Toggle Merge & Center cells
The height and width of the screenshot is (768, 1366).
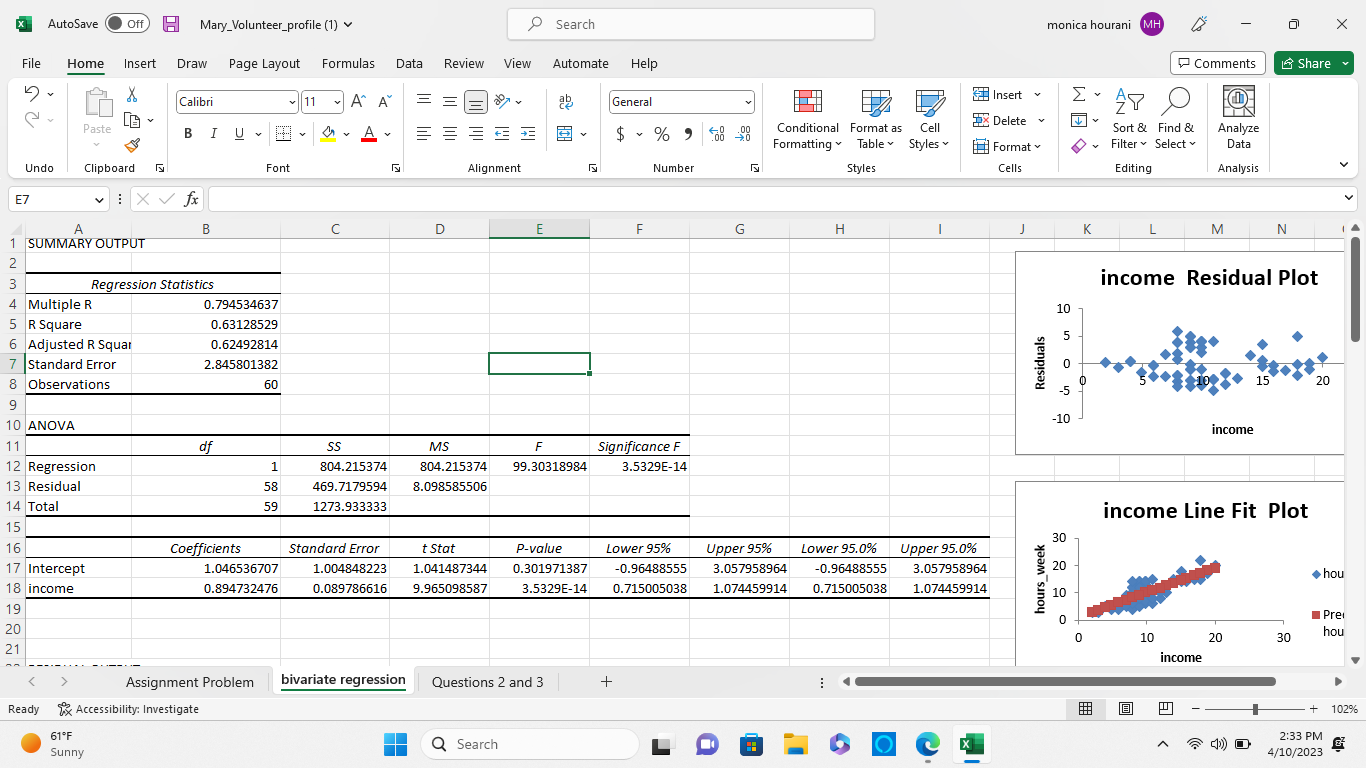(565, 134)
